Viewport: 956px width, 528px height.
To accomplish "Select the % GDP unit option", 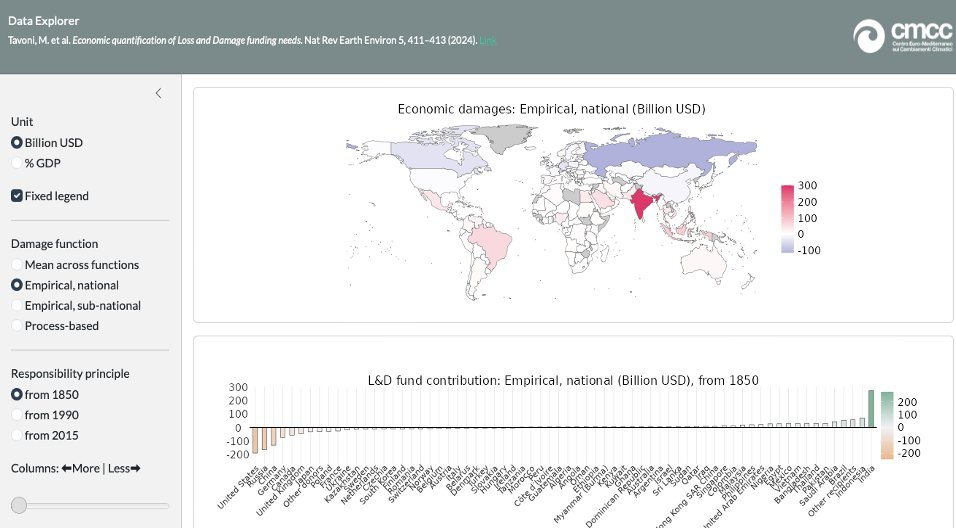I will [x=36, y=163].
